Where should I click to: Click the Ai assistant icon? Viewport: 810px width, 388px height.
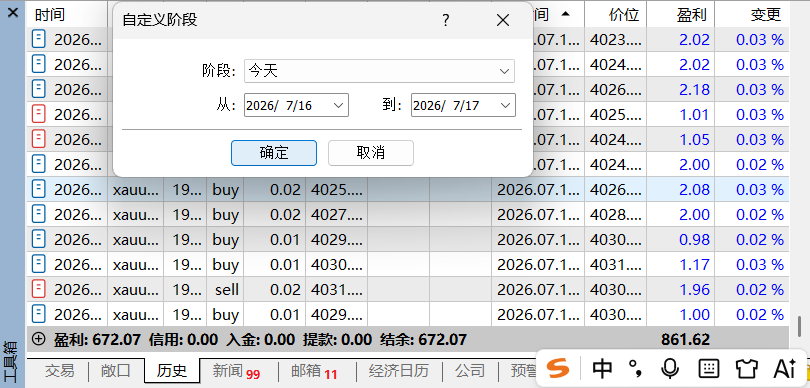(784, 368)
